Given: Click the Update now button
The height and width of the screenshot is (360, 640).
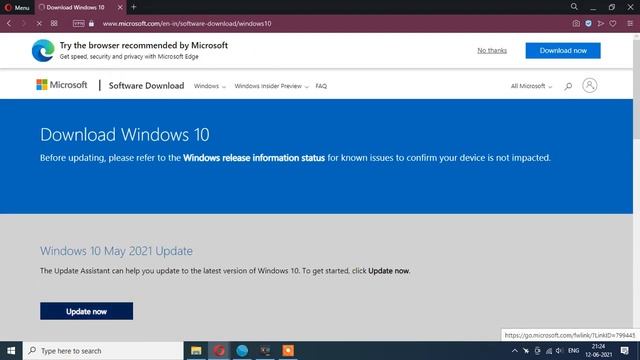Looking at the screenshot, I should 87,311.
